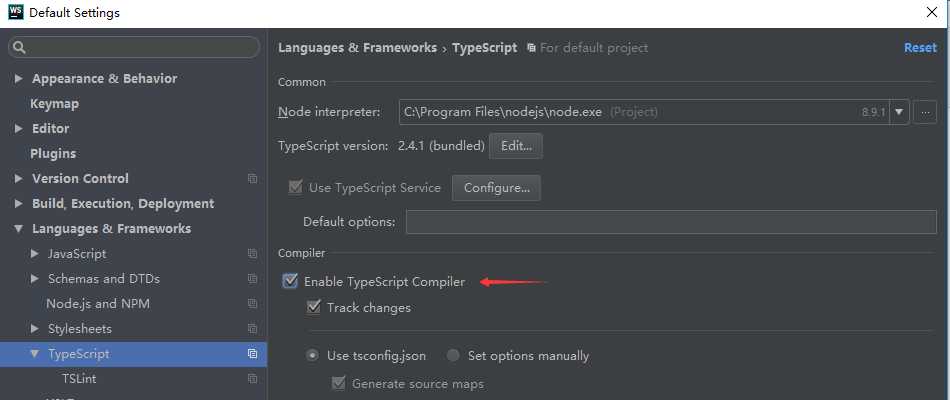This screenshot has height=400, width=950.
Task: Click the Default options input field
Action: click(x=671, y=222)
